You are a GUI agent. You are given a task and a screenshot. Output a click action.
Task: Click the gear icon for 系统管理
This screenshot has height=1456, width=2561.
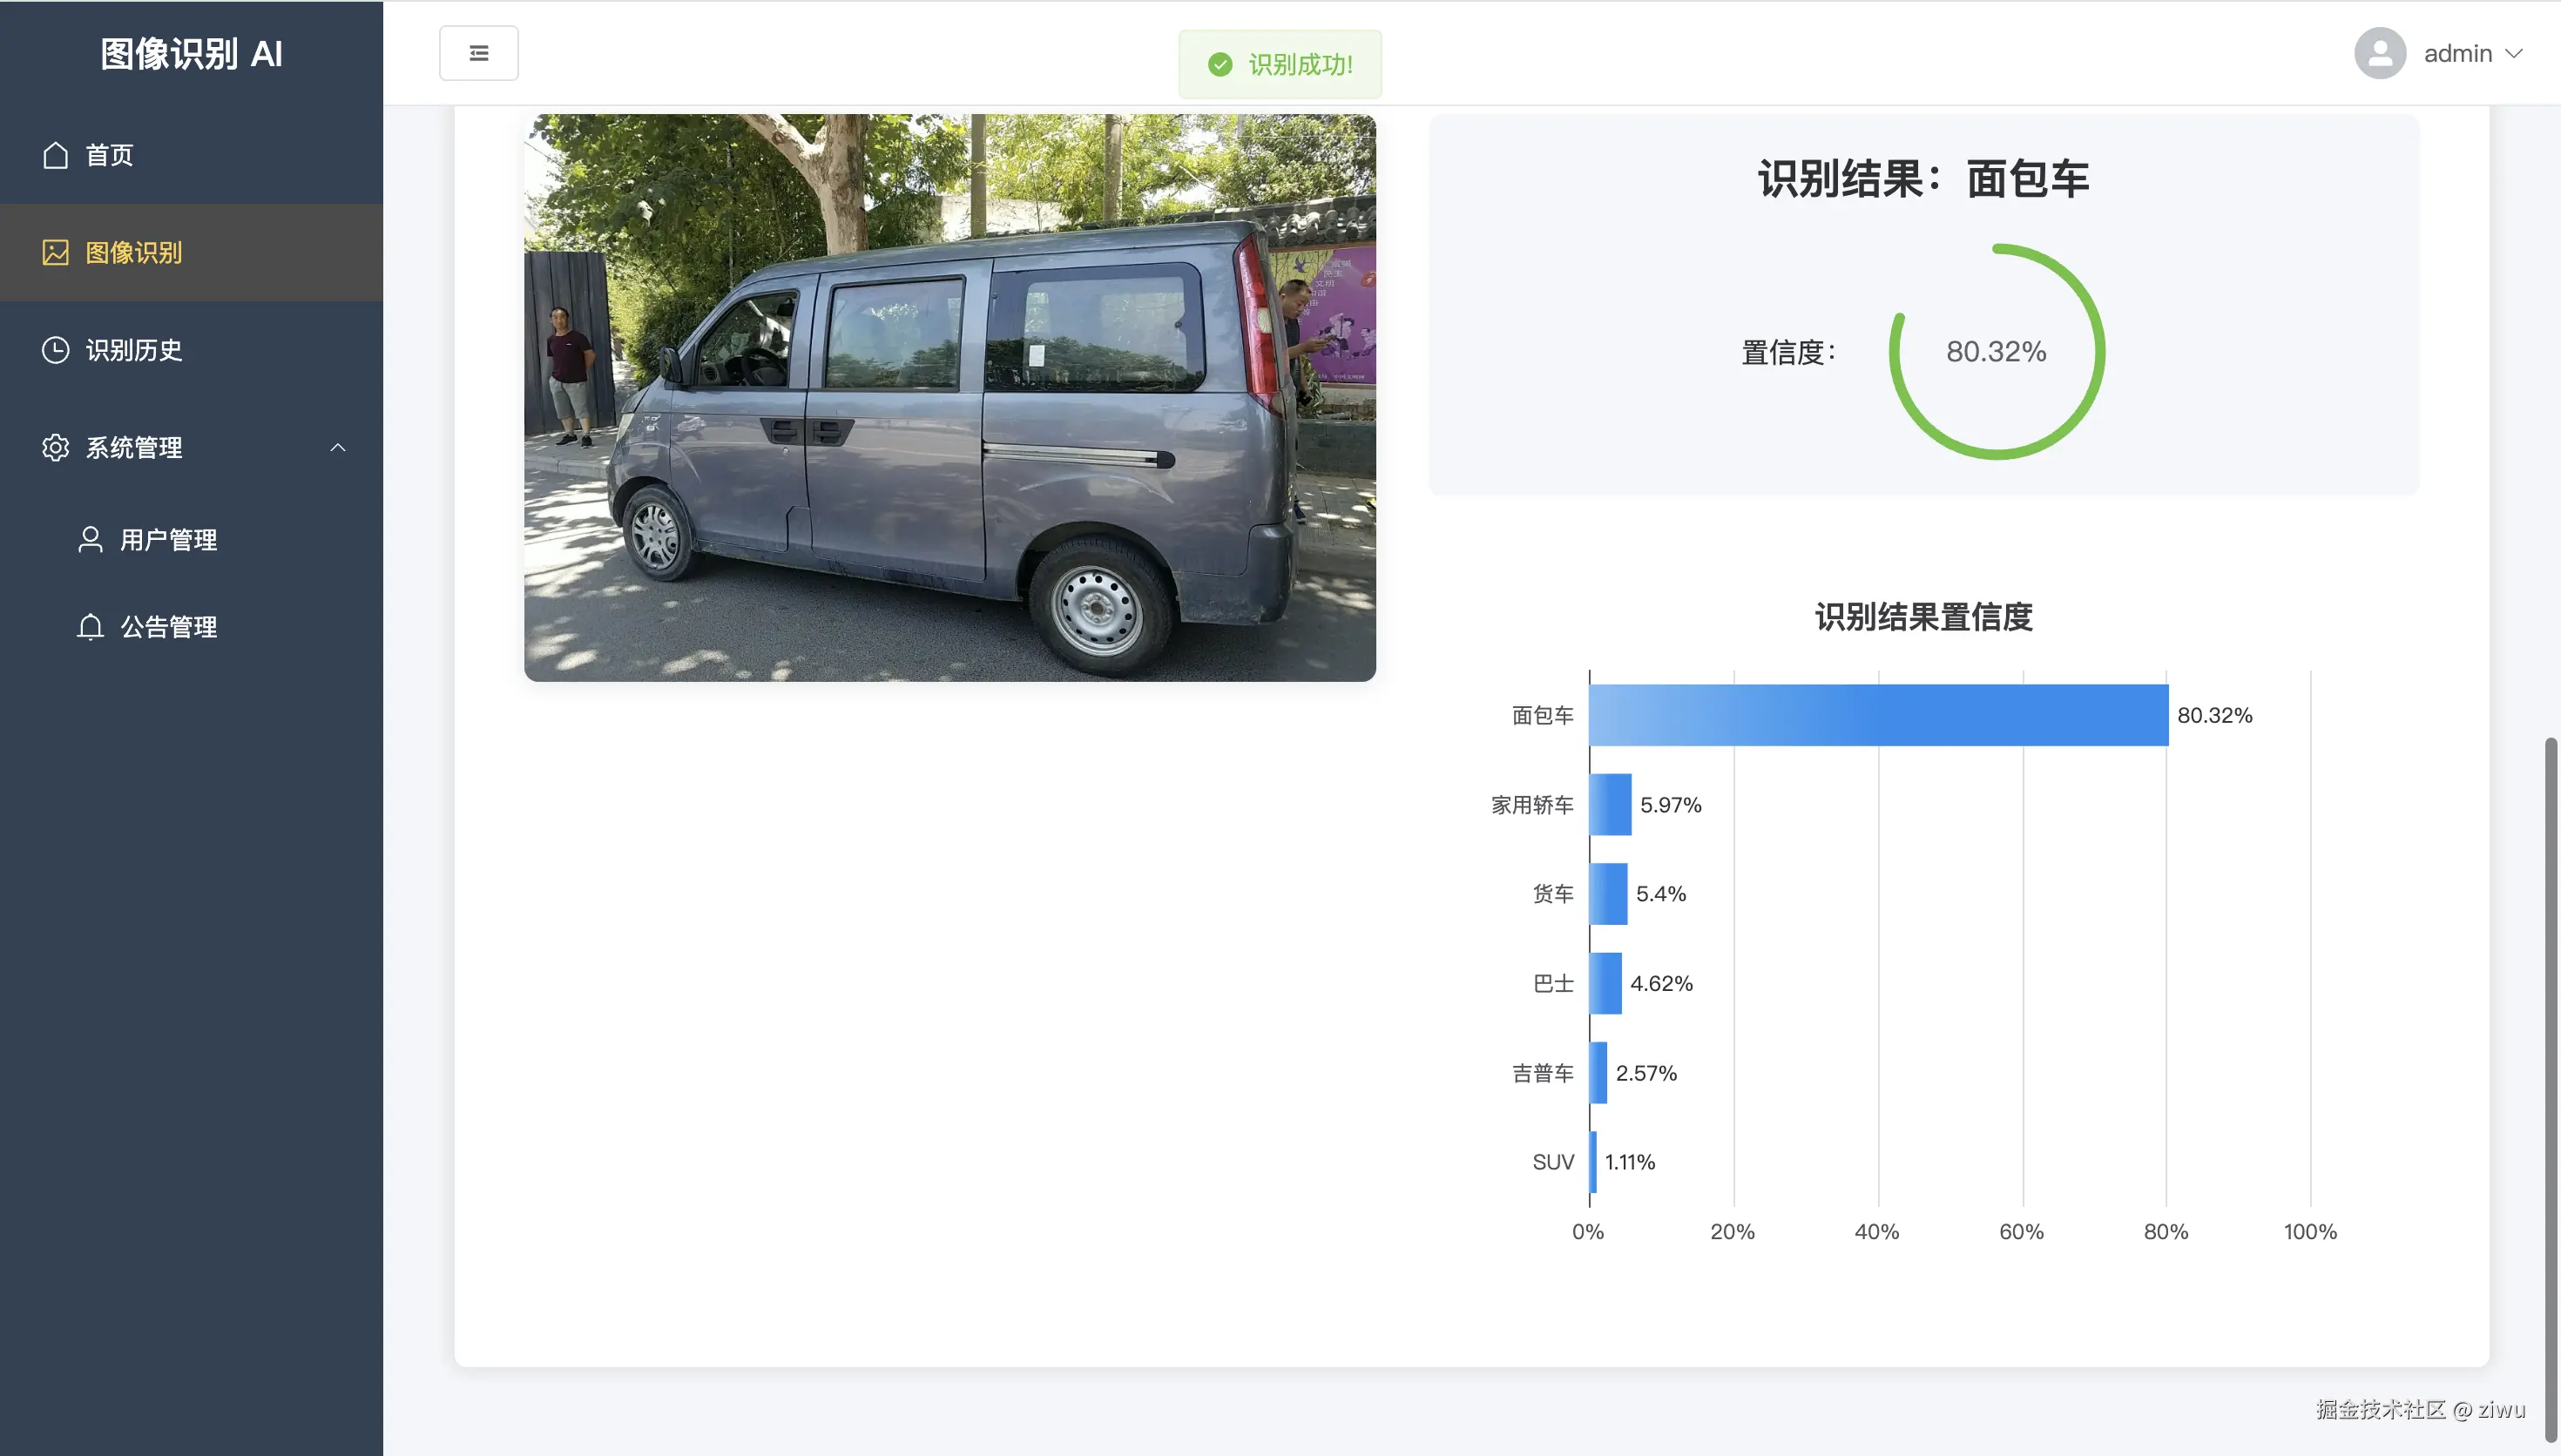[x=55, y=447]
